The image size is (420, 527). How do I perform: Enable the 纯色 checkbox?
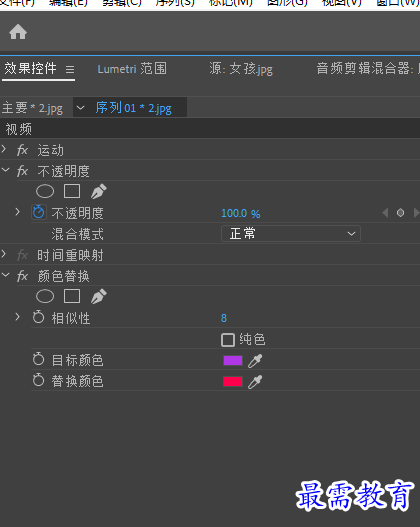pos(228,339)
